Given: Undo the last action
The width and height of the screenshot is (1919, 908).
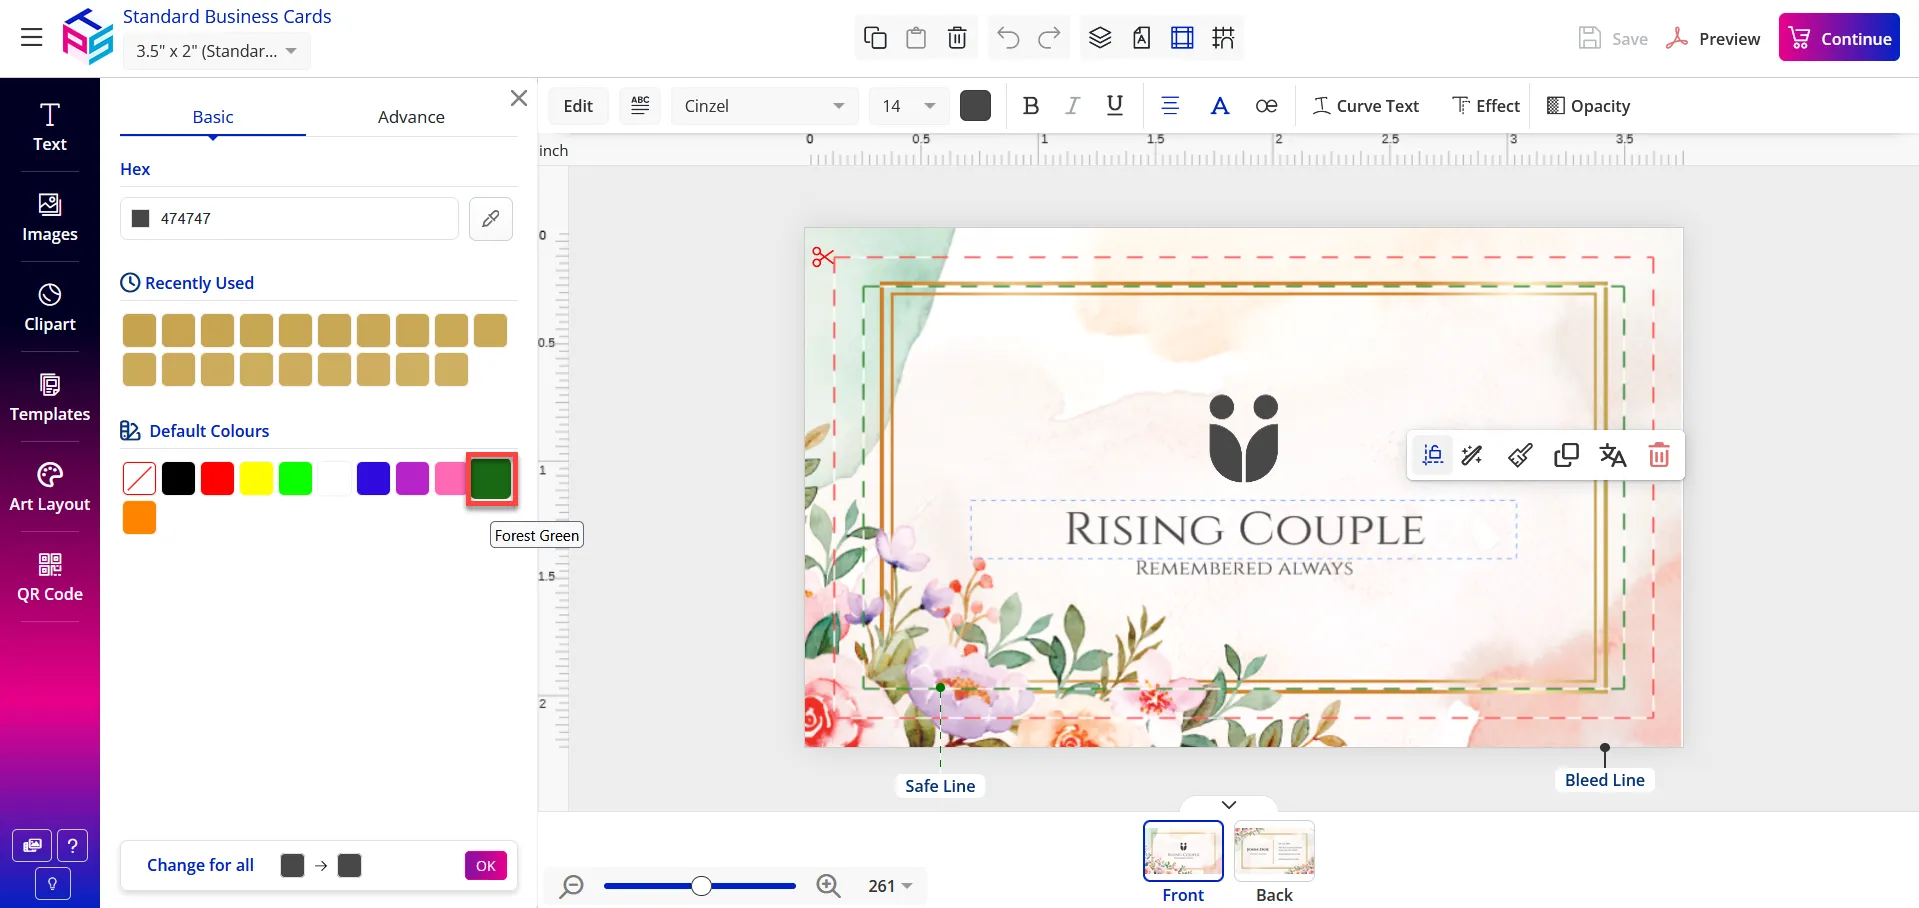Looking at the screenshot, I should click(x=1008, y=38).
